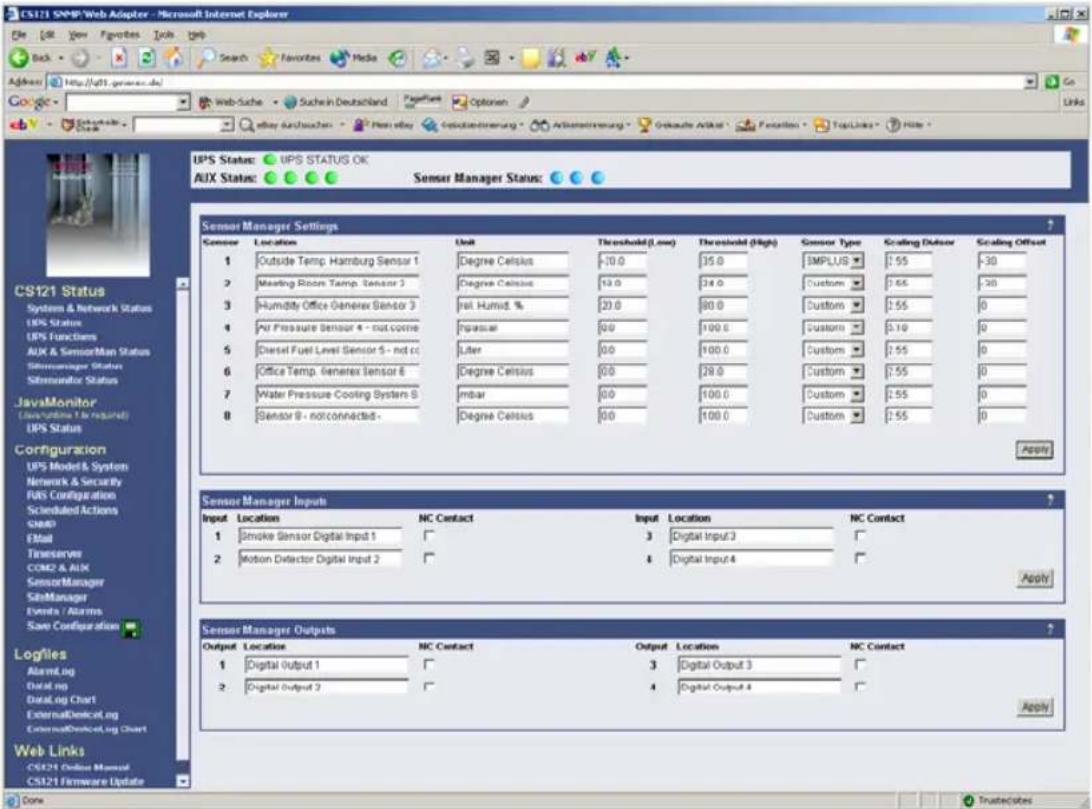The height and width of the screenshot is (809, 1092).
Task: Apply the Sensor Manager Inputs
Action: point(1035,578)
